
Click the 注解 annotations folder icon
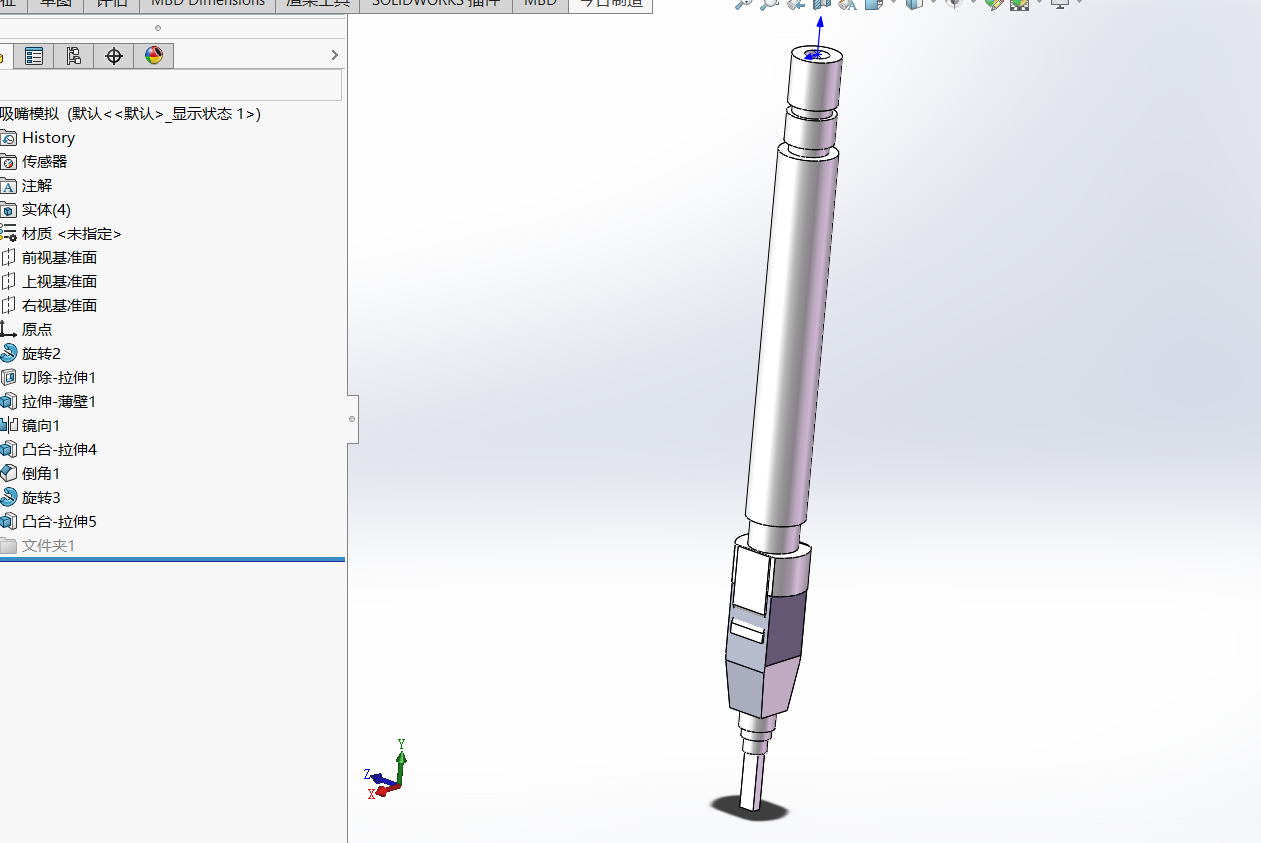pos(9,186)
